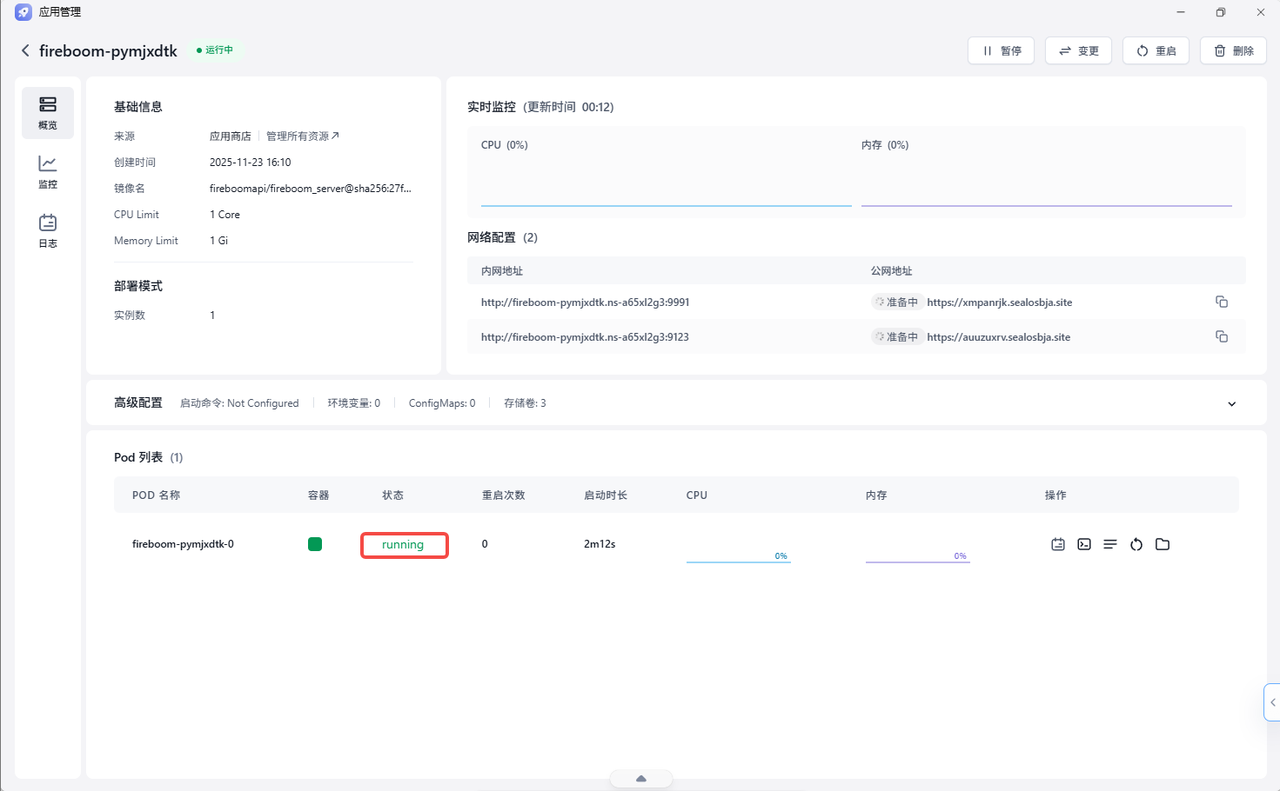
Task: Click the real-time CPU (0%) chart
Action: [666, 172]
